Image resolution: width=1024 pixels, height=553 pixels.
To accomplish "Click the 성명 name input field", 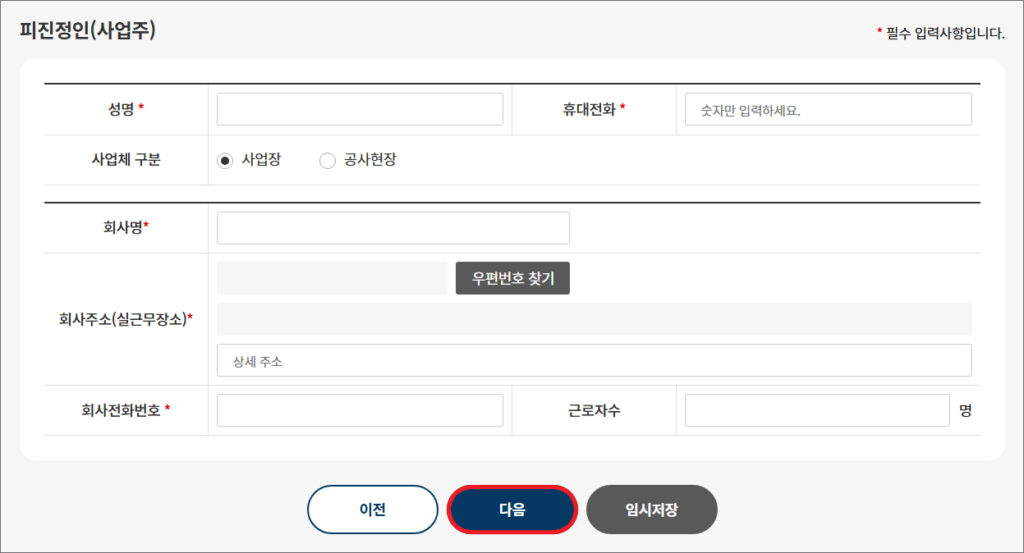I will tap(360, 109).
